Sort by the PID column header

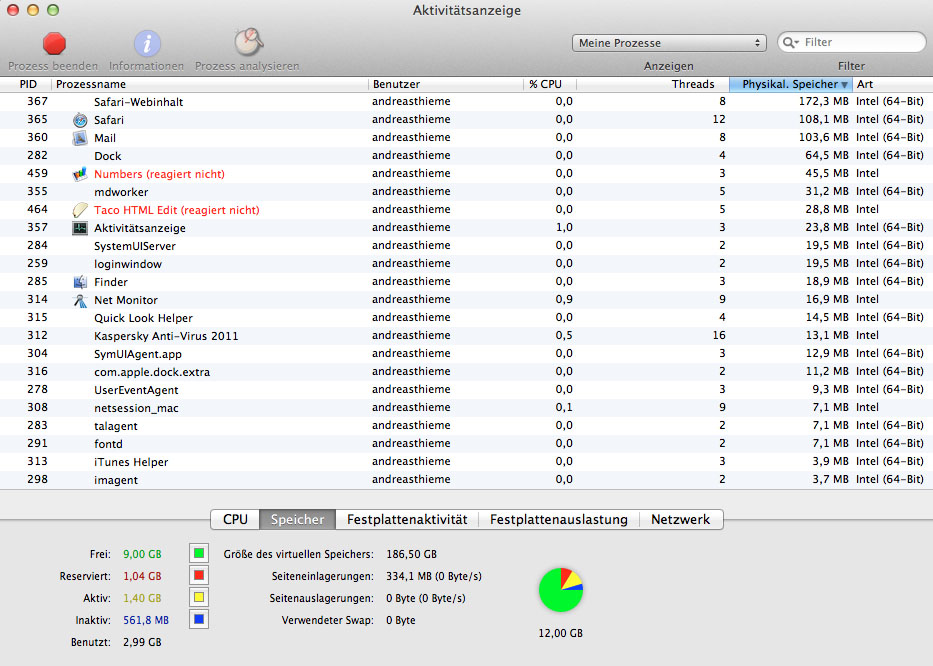click(x=27, y=84)
